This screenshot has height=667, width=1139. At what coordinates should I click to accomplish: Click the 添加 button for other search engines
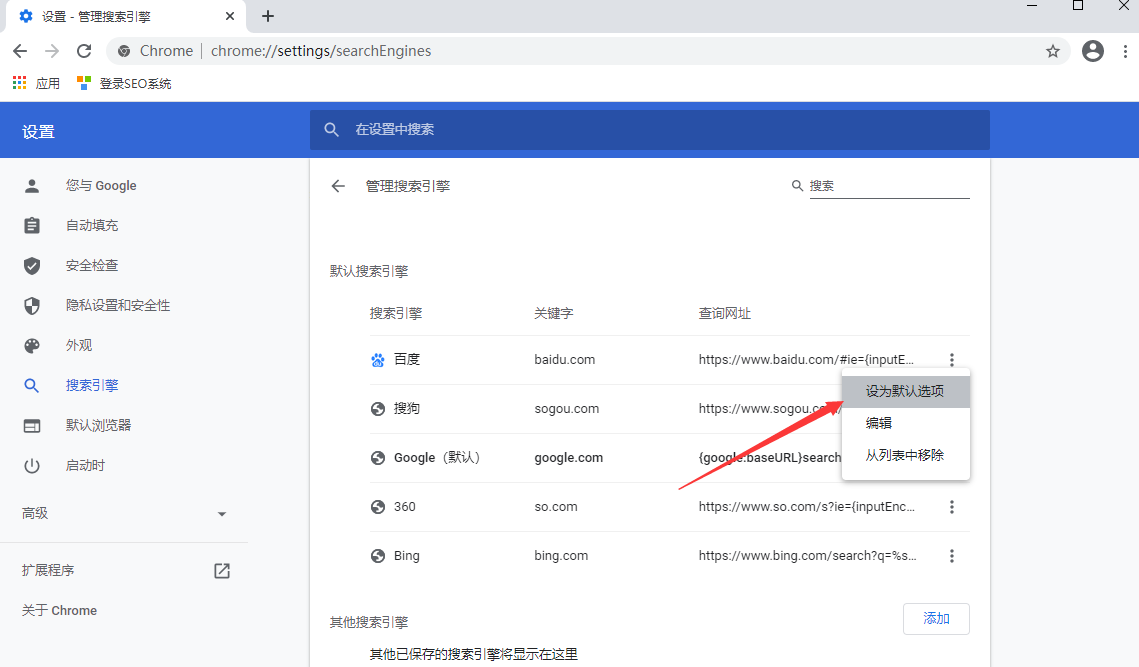click(936, 618)
